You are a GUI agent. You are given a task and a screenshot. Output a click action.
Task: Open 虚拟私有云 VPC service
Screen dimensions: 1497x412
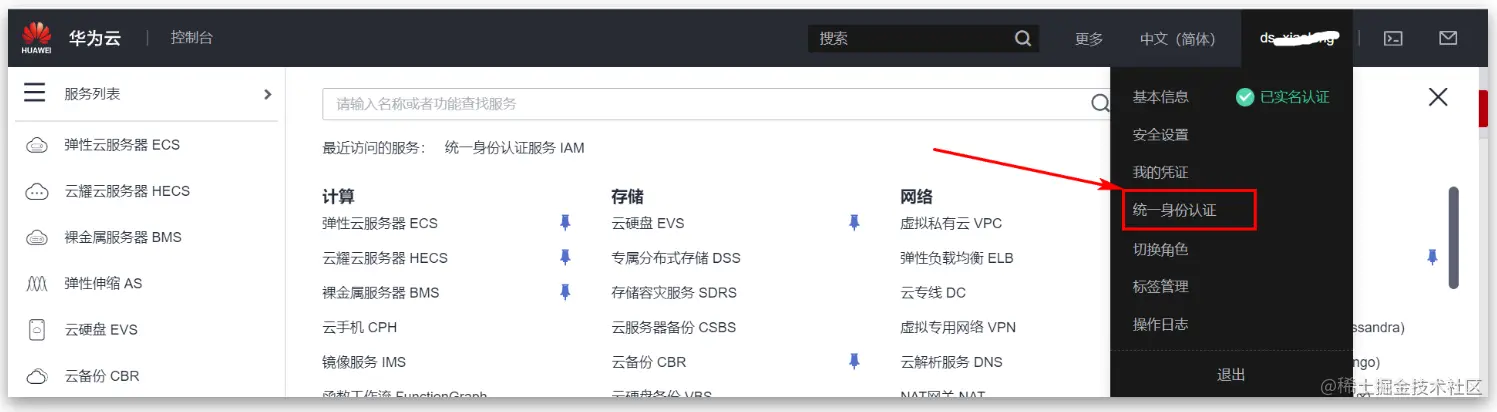pos(951,223)
